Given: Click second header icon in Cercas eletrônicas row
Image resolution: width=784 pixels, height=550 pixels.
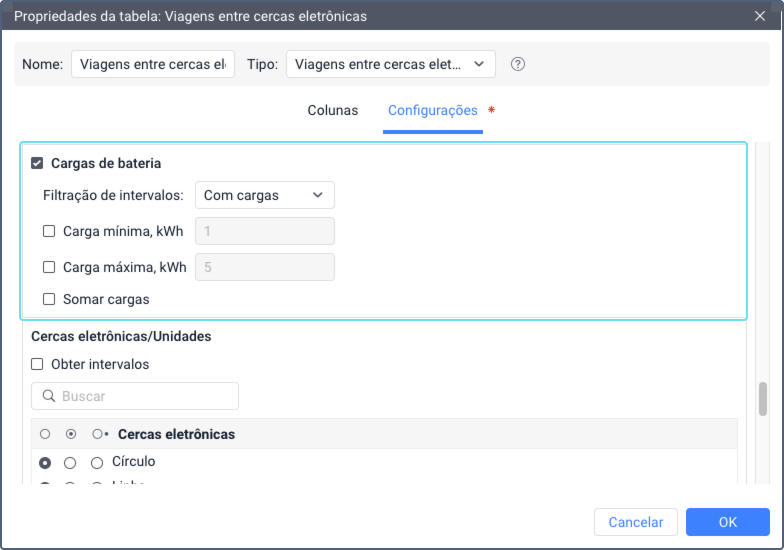Looking at the screenshot, I should coord(70,434).
